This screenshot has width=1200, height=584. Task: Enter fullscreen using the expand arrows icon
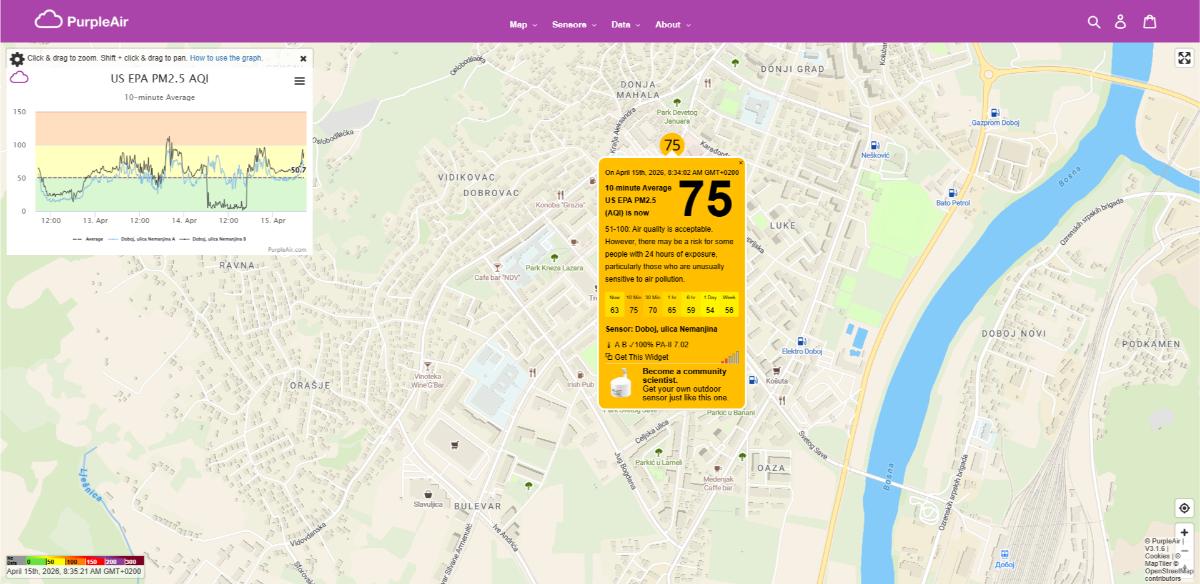[x=1183, y=57]
